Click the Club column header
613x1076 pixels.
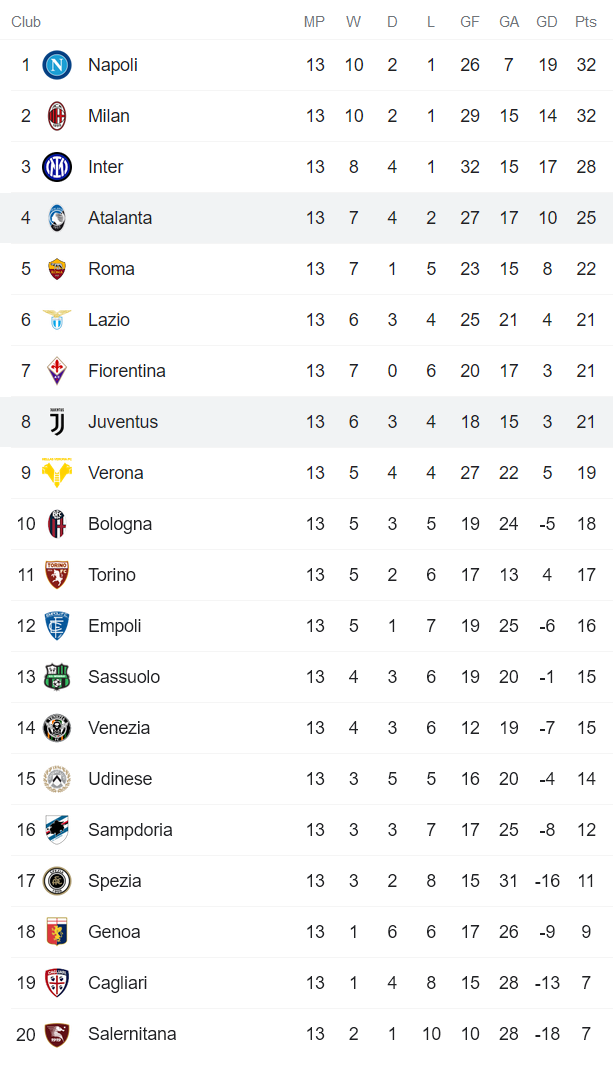click(x=26, y=22)
